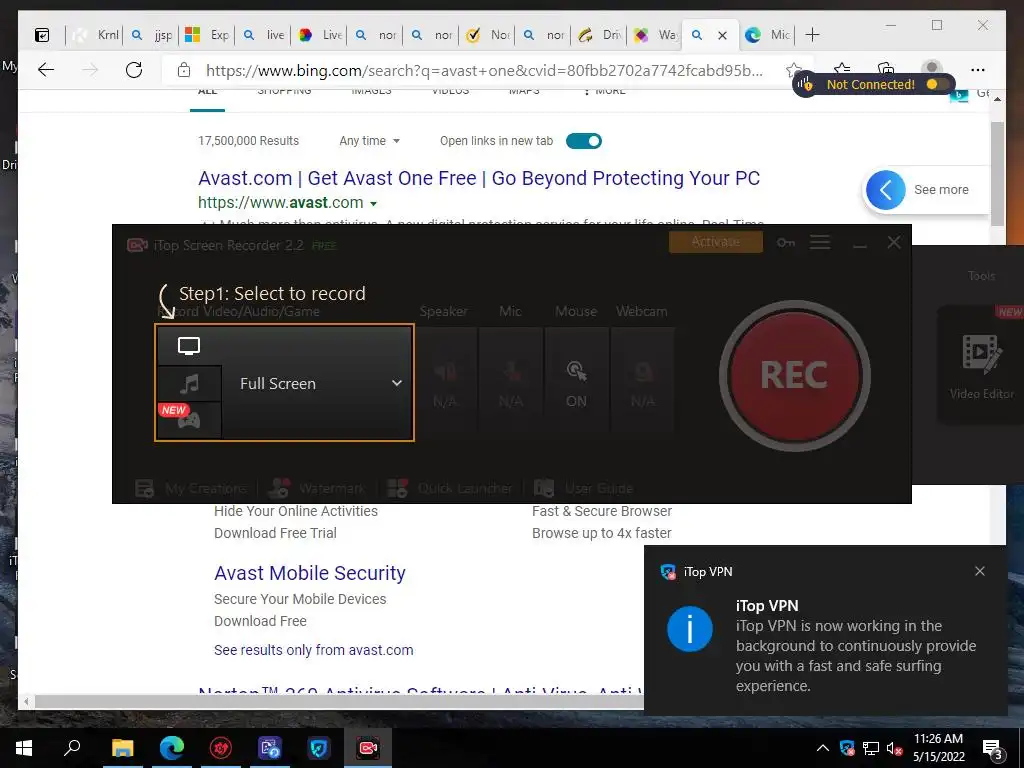Image resolution: width=1024 pixels, height=768 pixels.
Task: Click the Download Free Trial text
Action: 276,533
